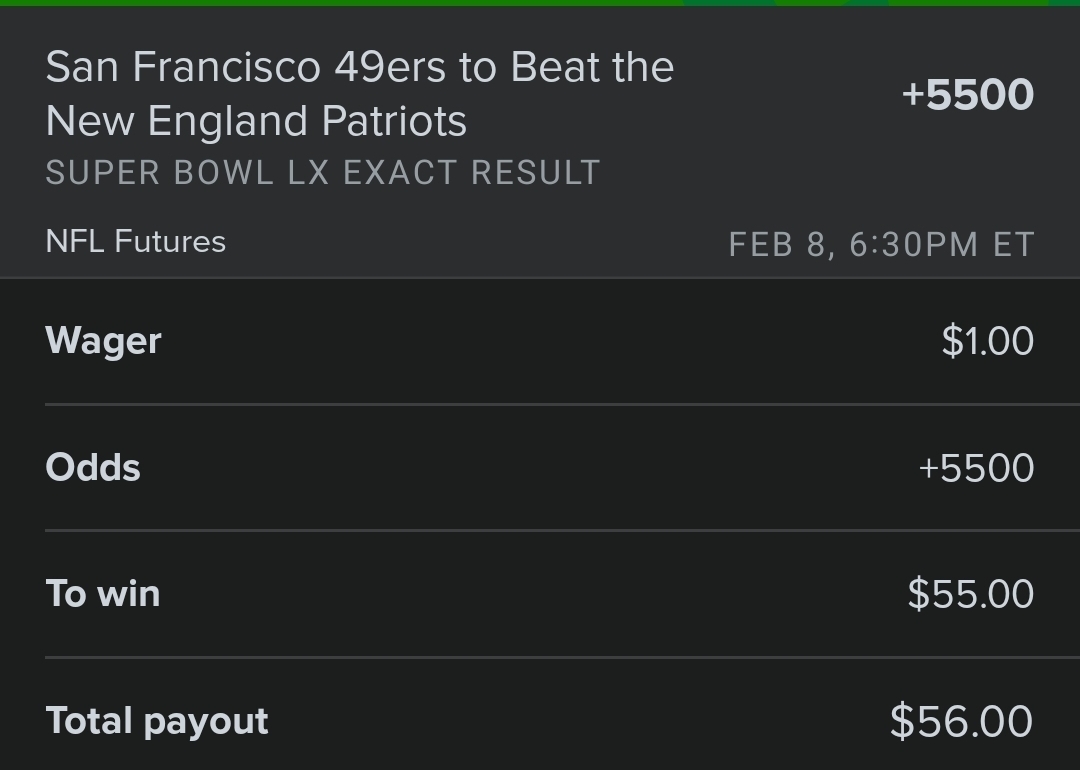
Task: Open the NFL Futures category label
Action: tap(136, 242)
